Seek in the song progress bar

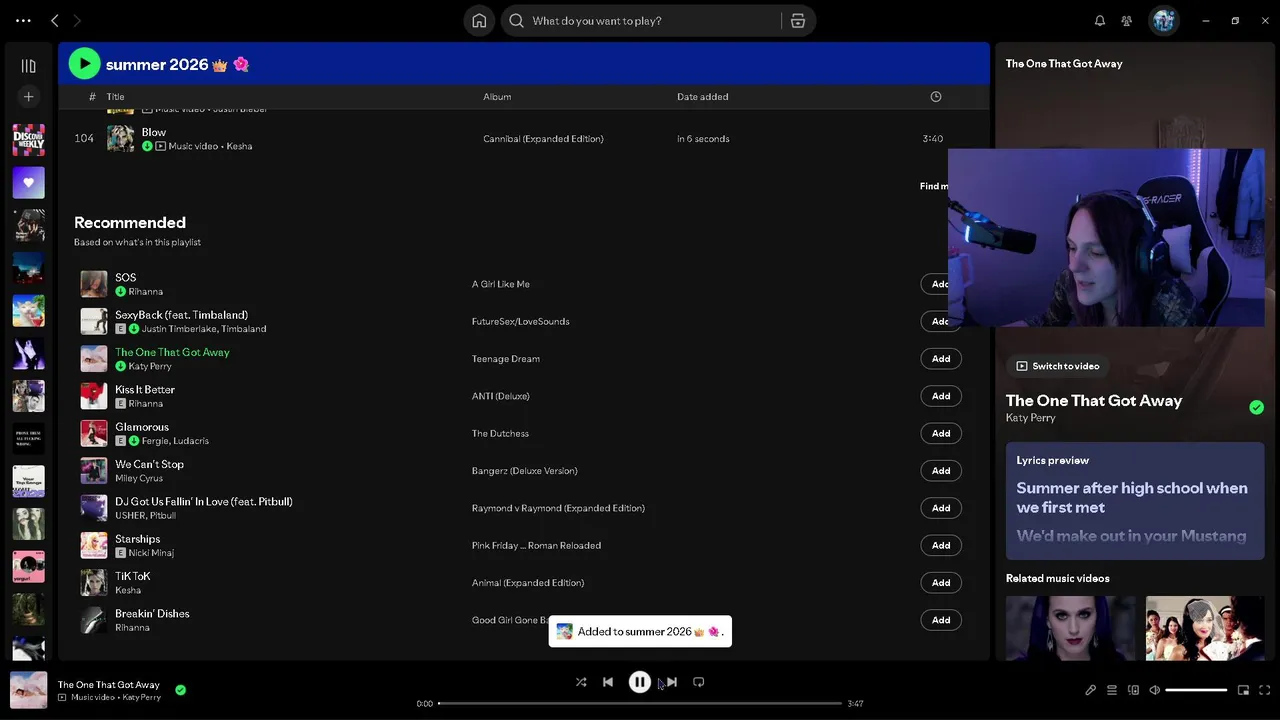coord(640,703)
